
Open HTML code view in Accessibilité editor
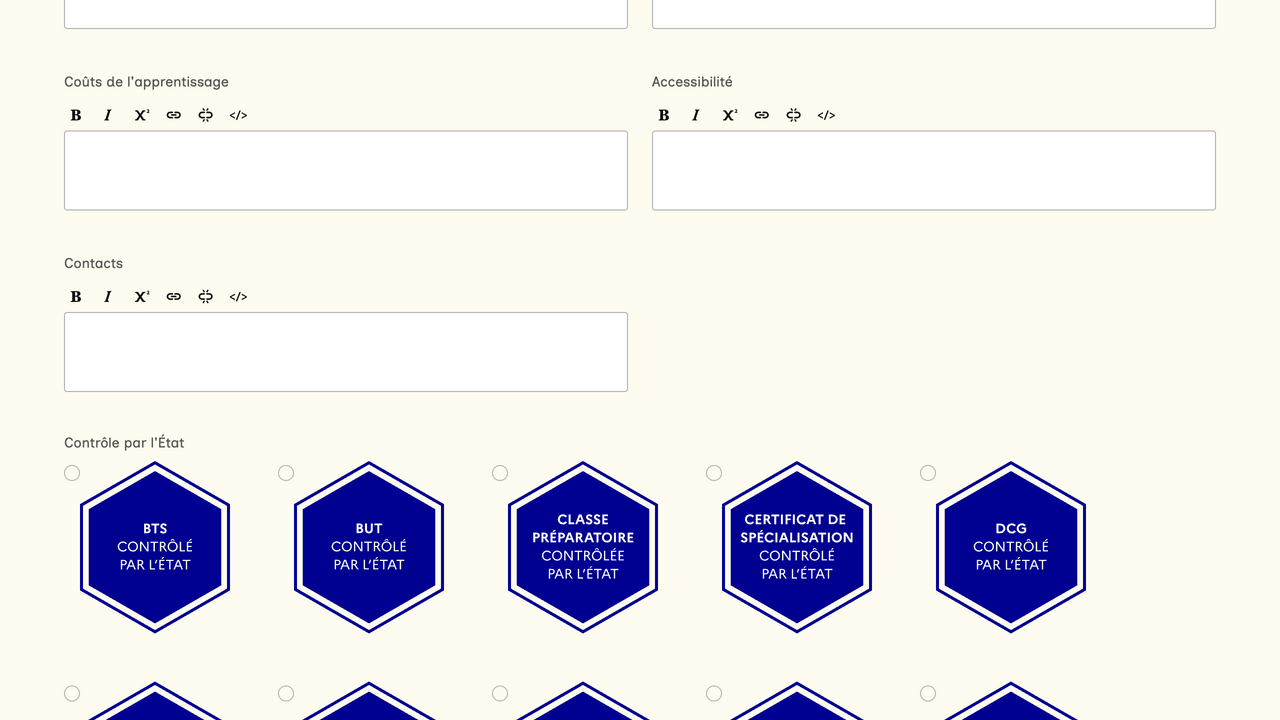826,115
